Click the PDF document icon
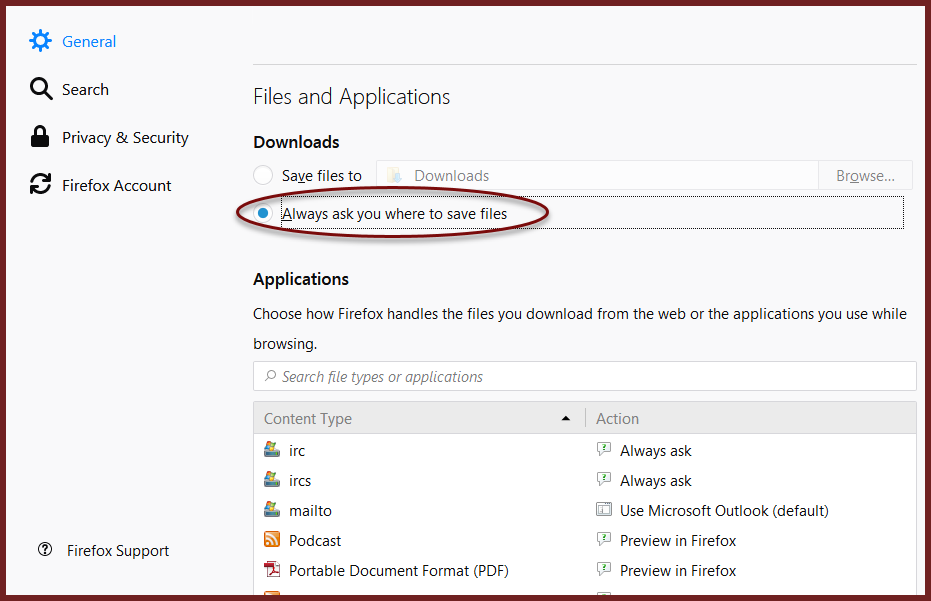 pyautogui.click(x=272, y=570)
